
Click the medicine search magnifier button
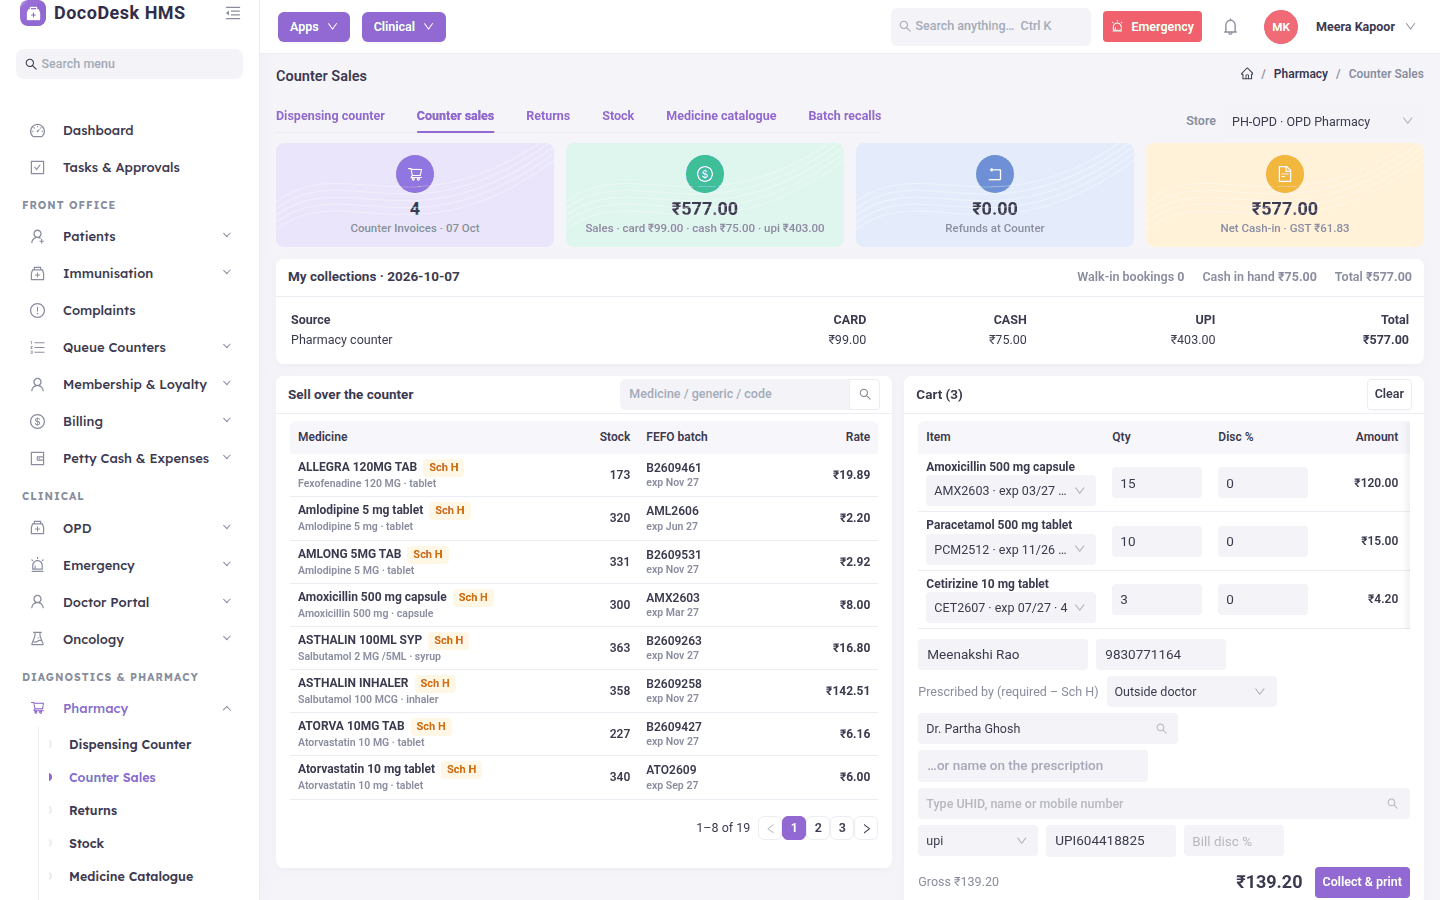865,394
